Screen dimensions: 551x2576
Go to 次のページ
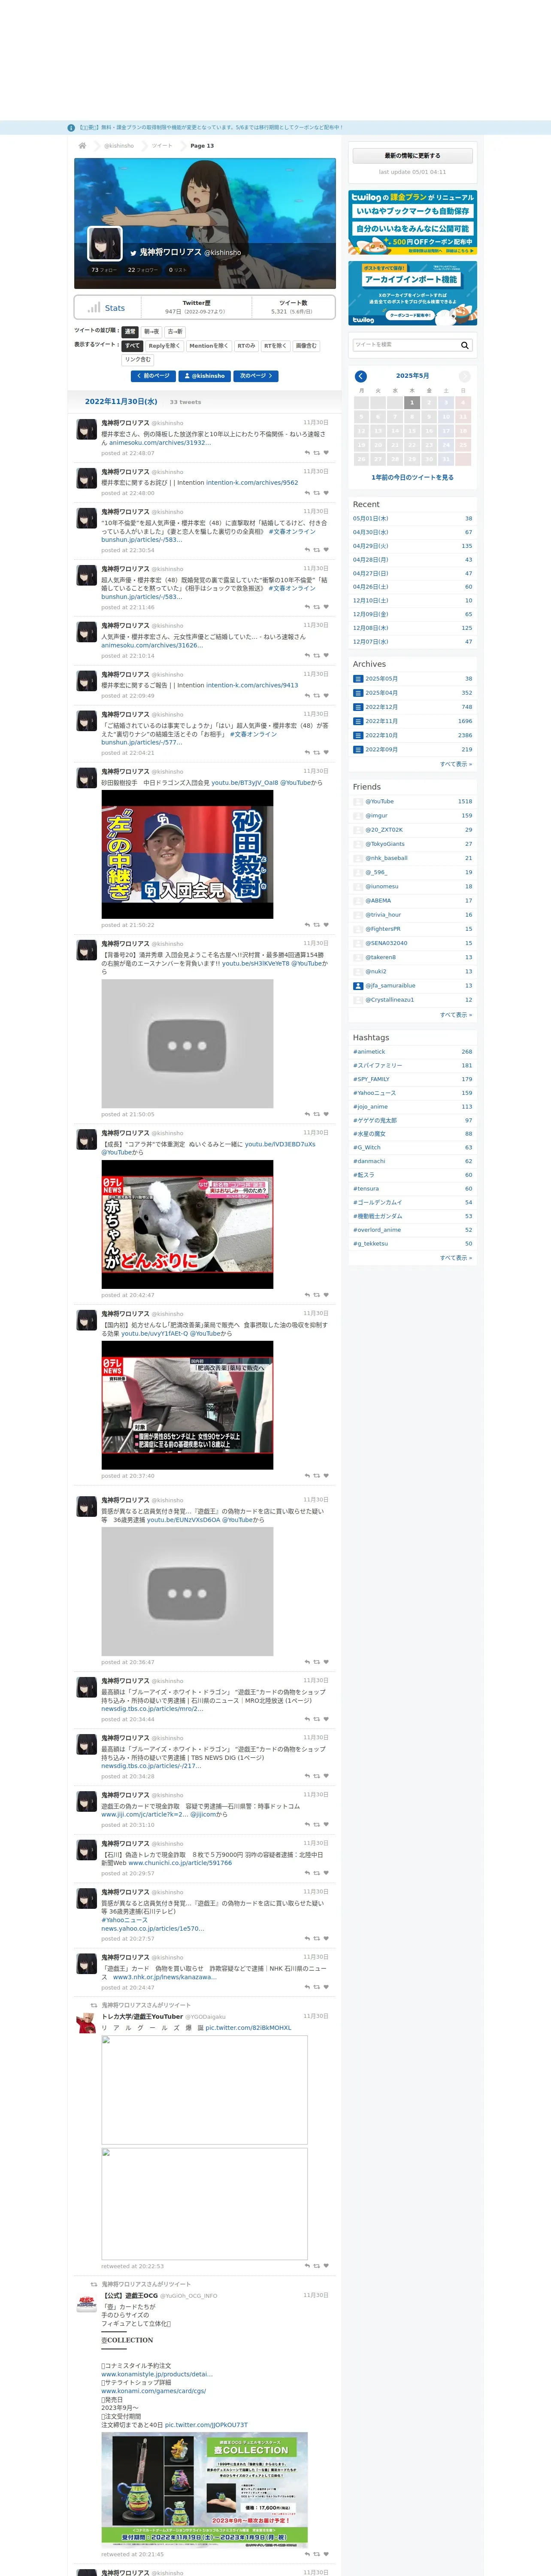click(256, 376)
